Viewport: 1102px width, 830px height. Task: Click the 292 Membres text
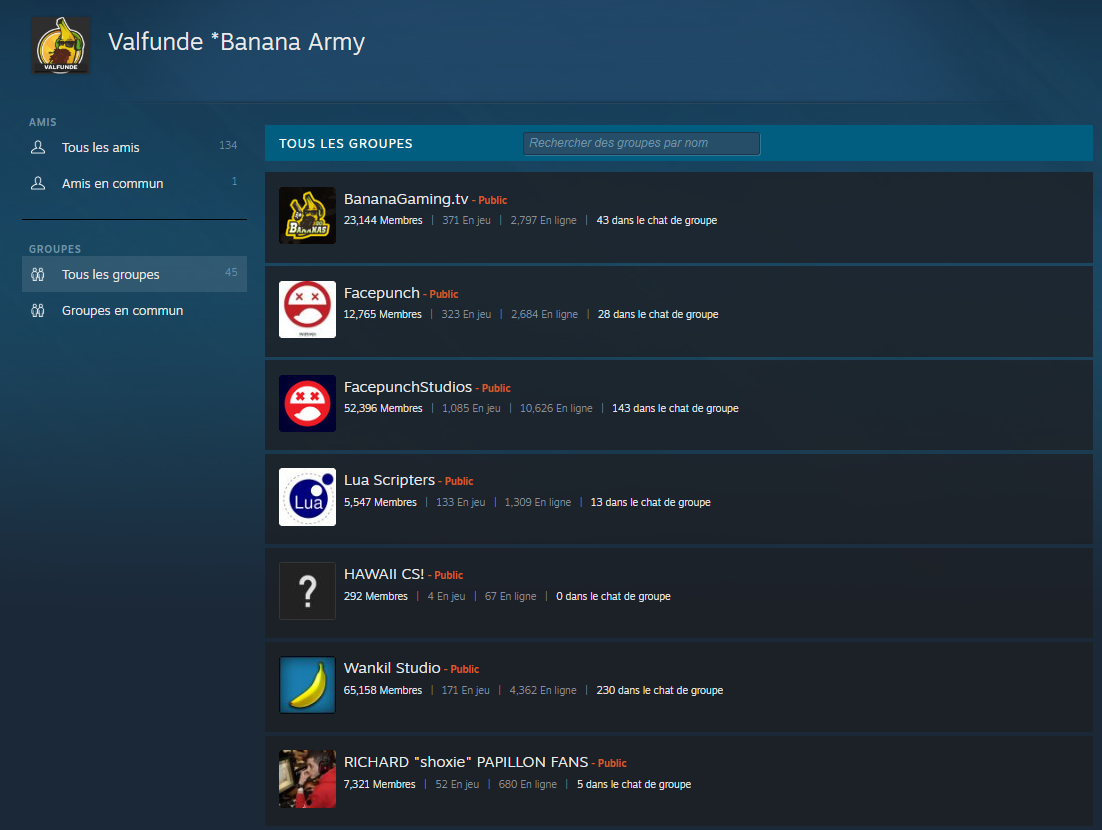[375, 597]
